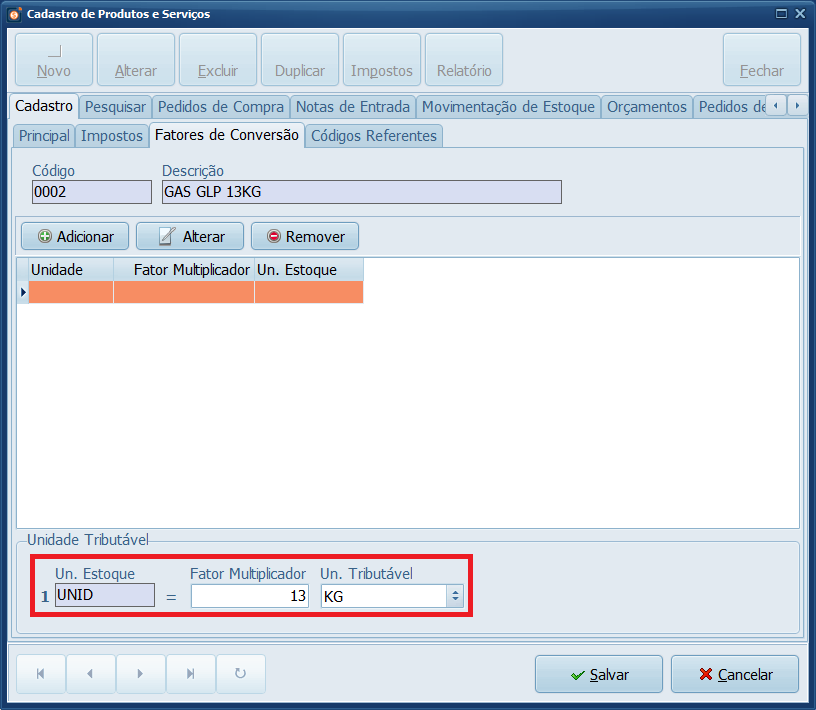Save changes with Salvar button
Viewport: 816px width, 710px height.
click(x=598, y=674)
